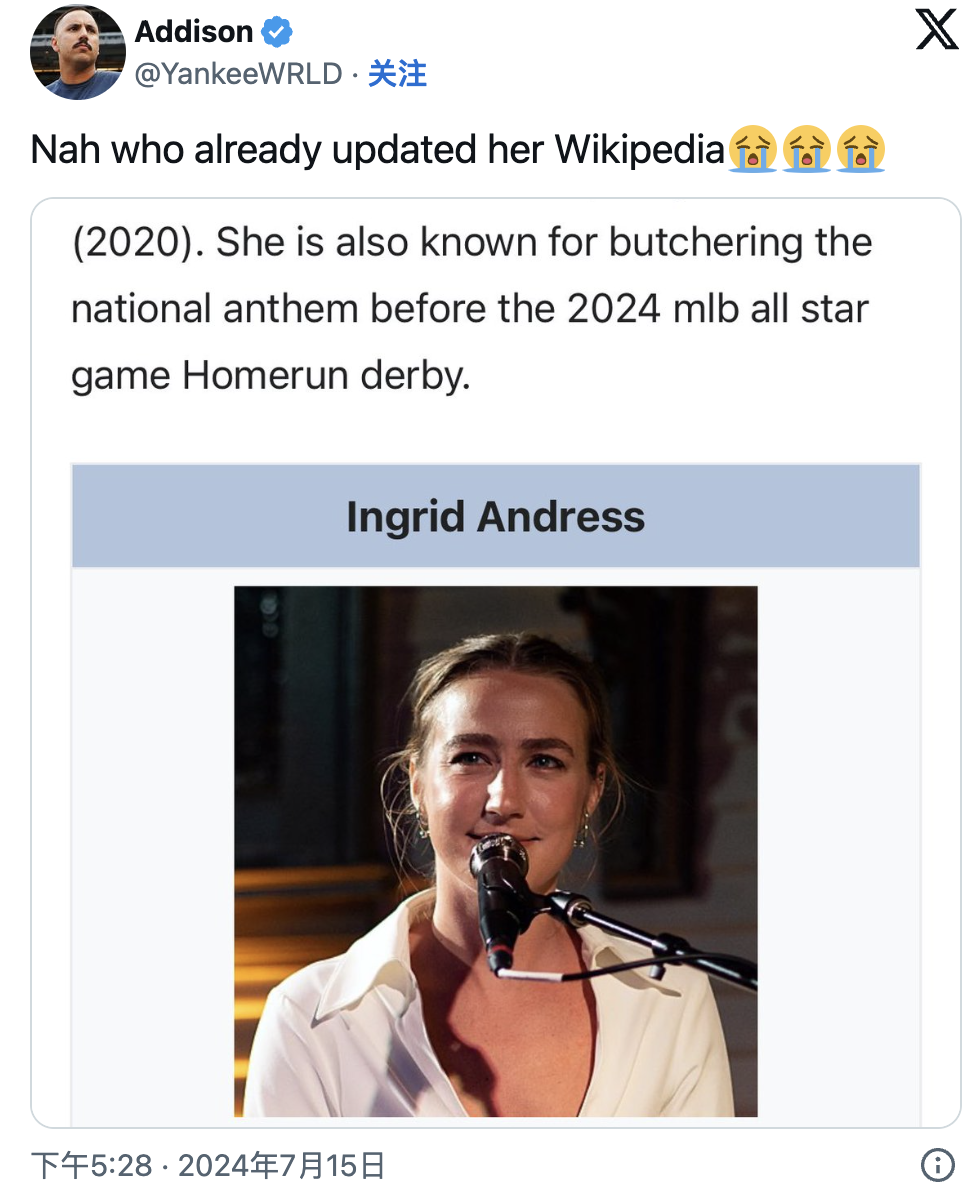Image resolution: width=964 pixels, height=1198 pixels.
Task: Click the last crying emoji
Action: [x=860, y=150]
